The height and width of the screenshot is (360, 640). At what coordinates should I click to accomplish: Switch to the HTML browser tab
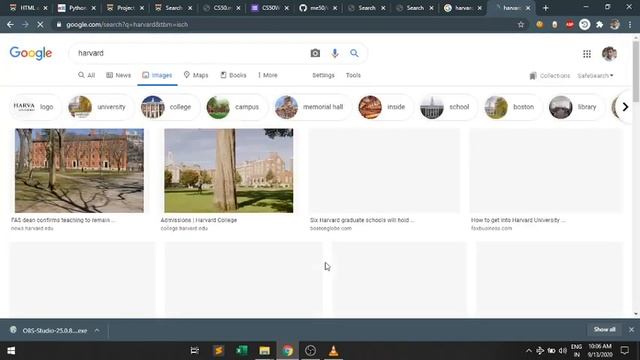(27, 8)
